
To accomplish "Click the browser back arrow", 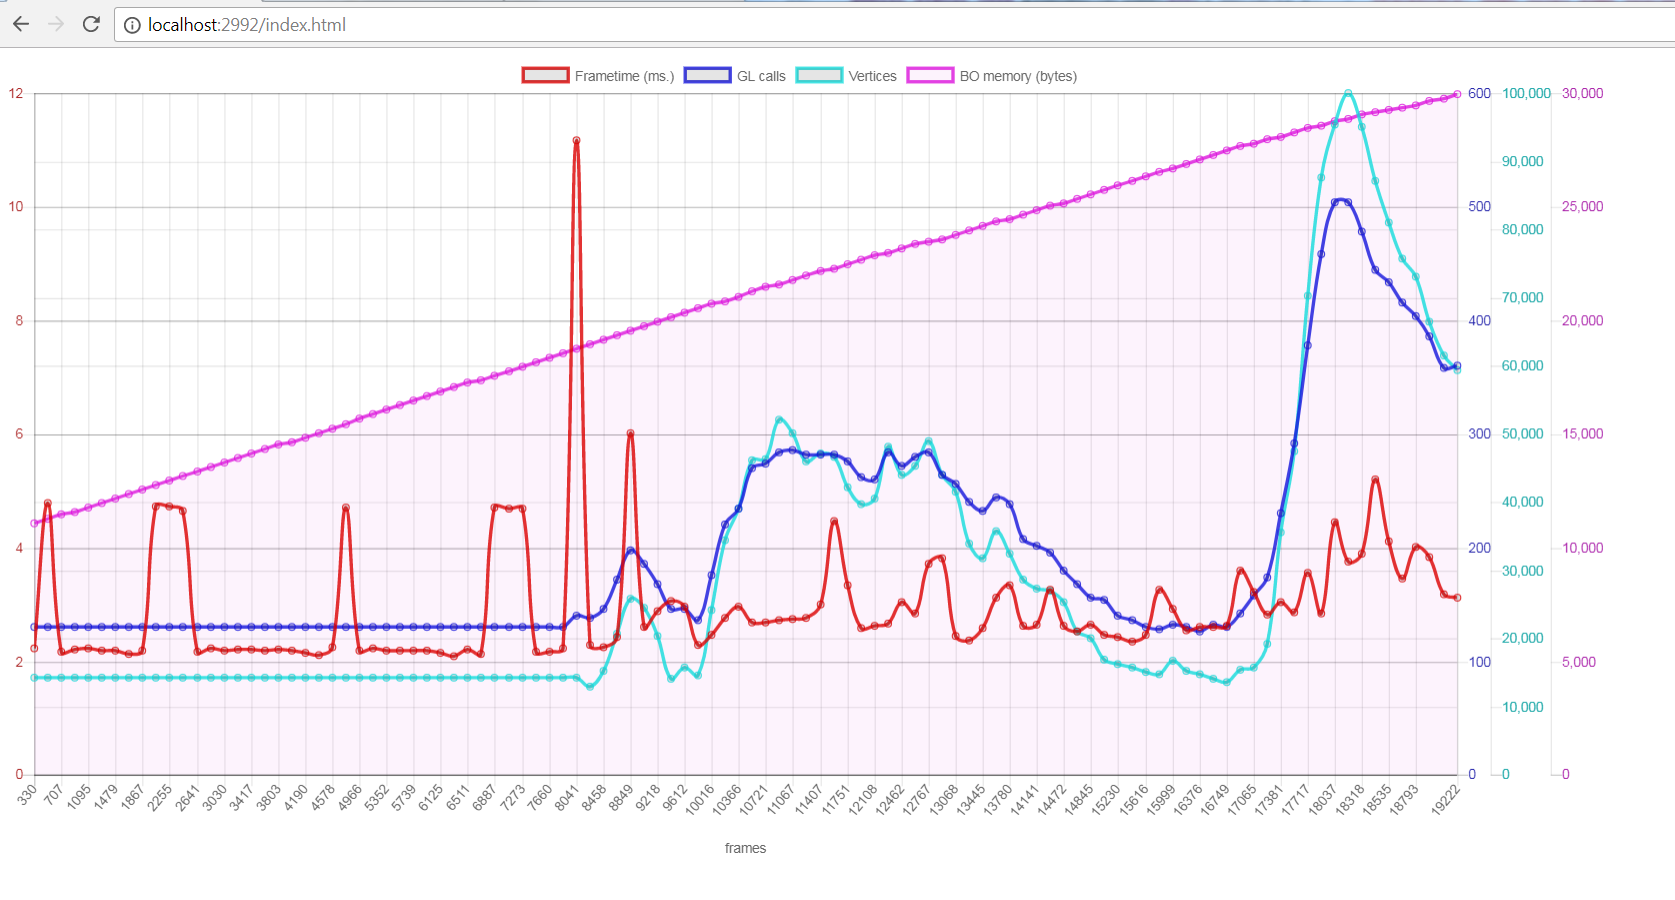I will pos(21,24).
